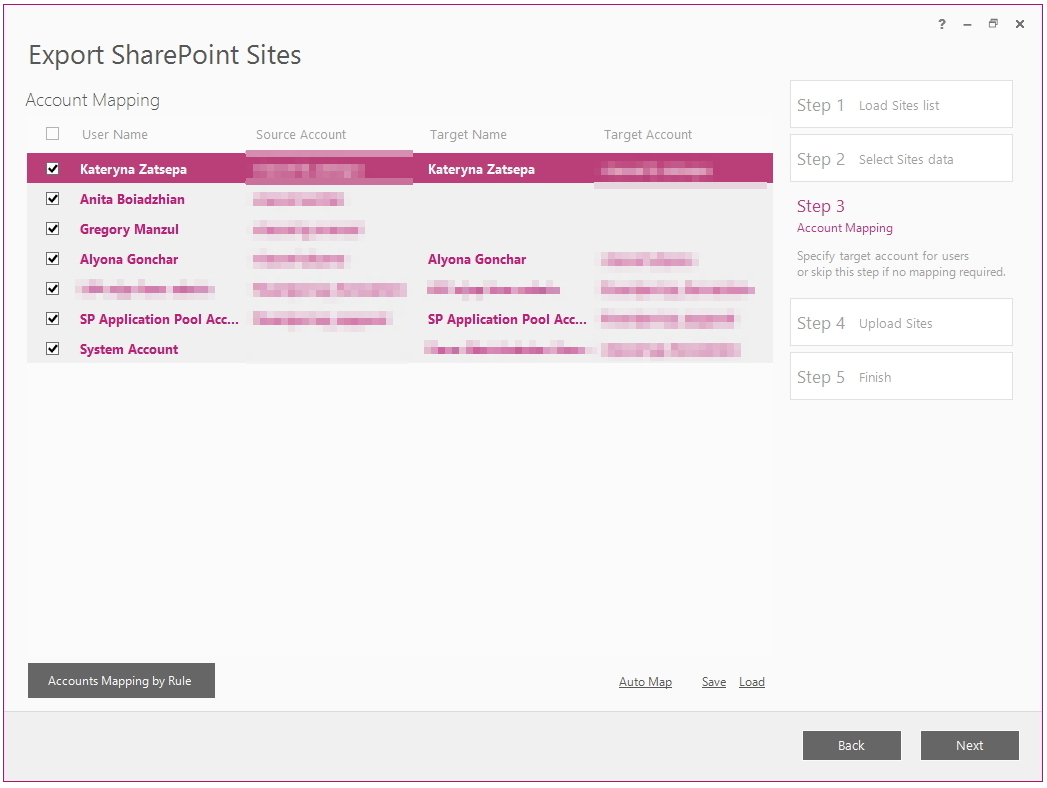The width and height of the screenshot is (1047, 788).
Task: Open Accounts Mapping by Rule
Action: pyautogui.click(x=121, y=680)
